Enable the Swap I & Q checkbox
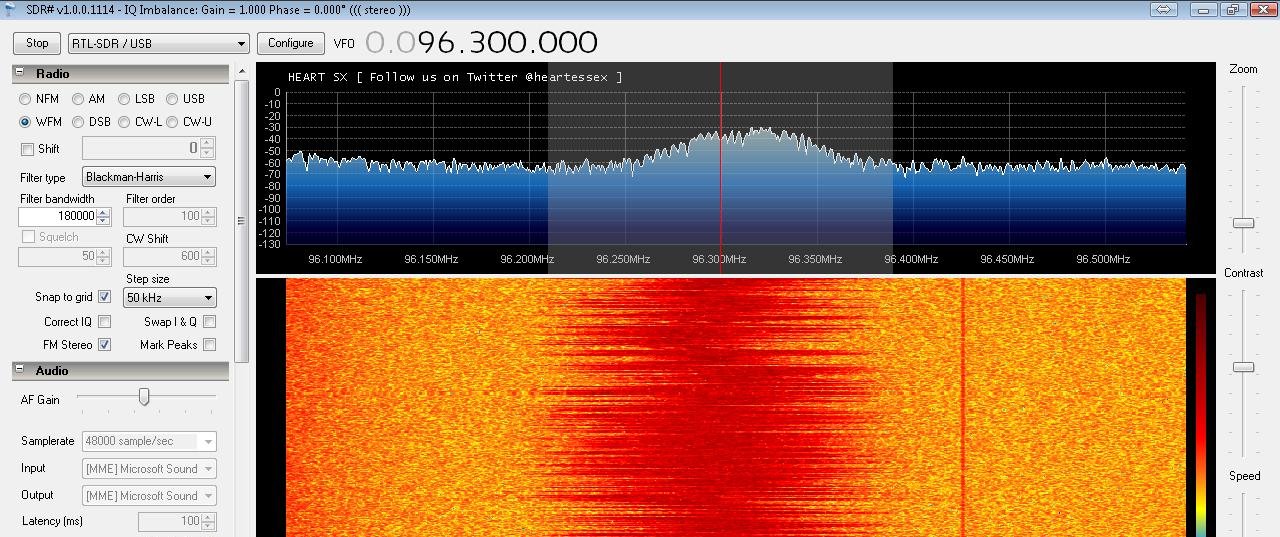Viewport: 1280px width, 537px height. point(209,322)
